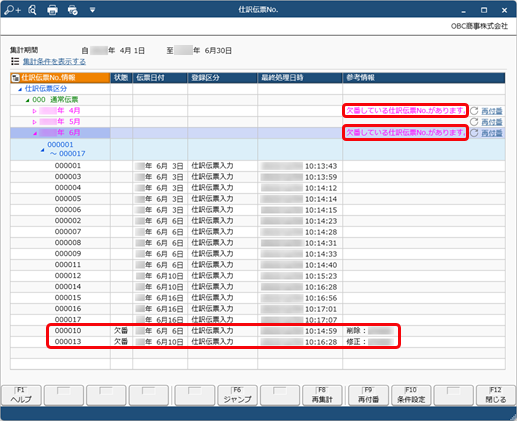
Task: Click the 仕訳伝票No.情報 header icon
Action: tap(15, 78)
